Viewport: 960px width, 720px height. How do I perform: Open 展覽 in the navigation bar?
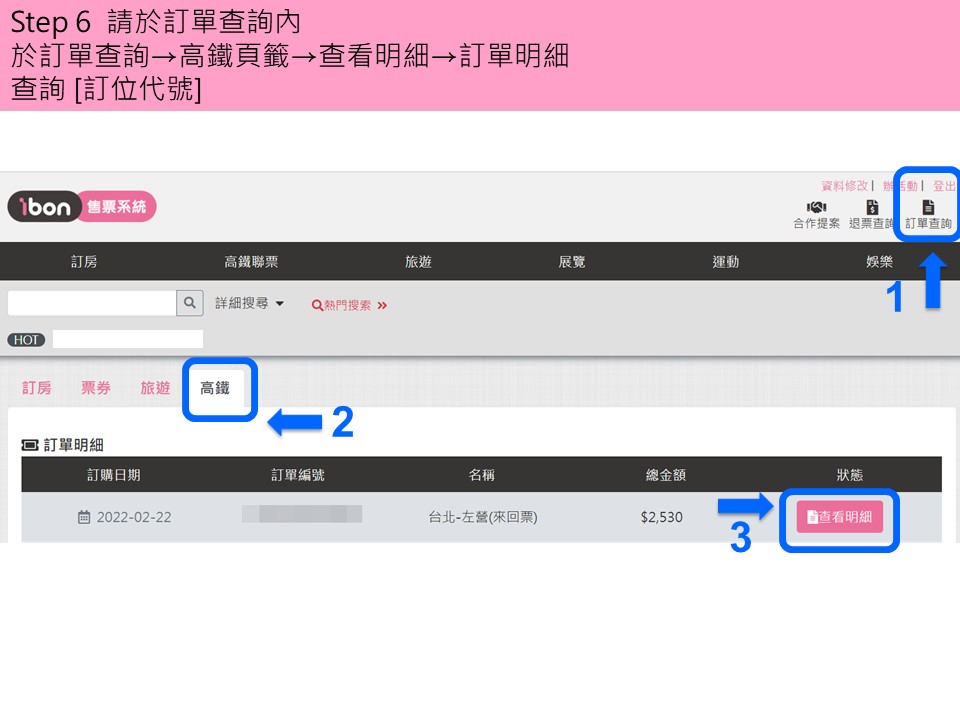click(x=572, y=262)
